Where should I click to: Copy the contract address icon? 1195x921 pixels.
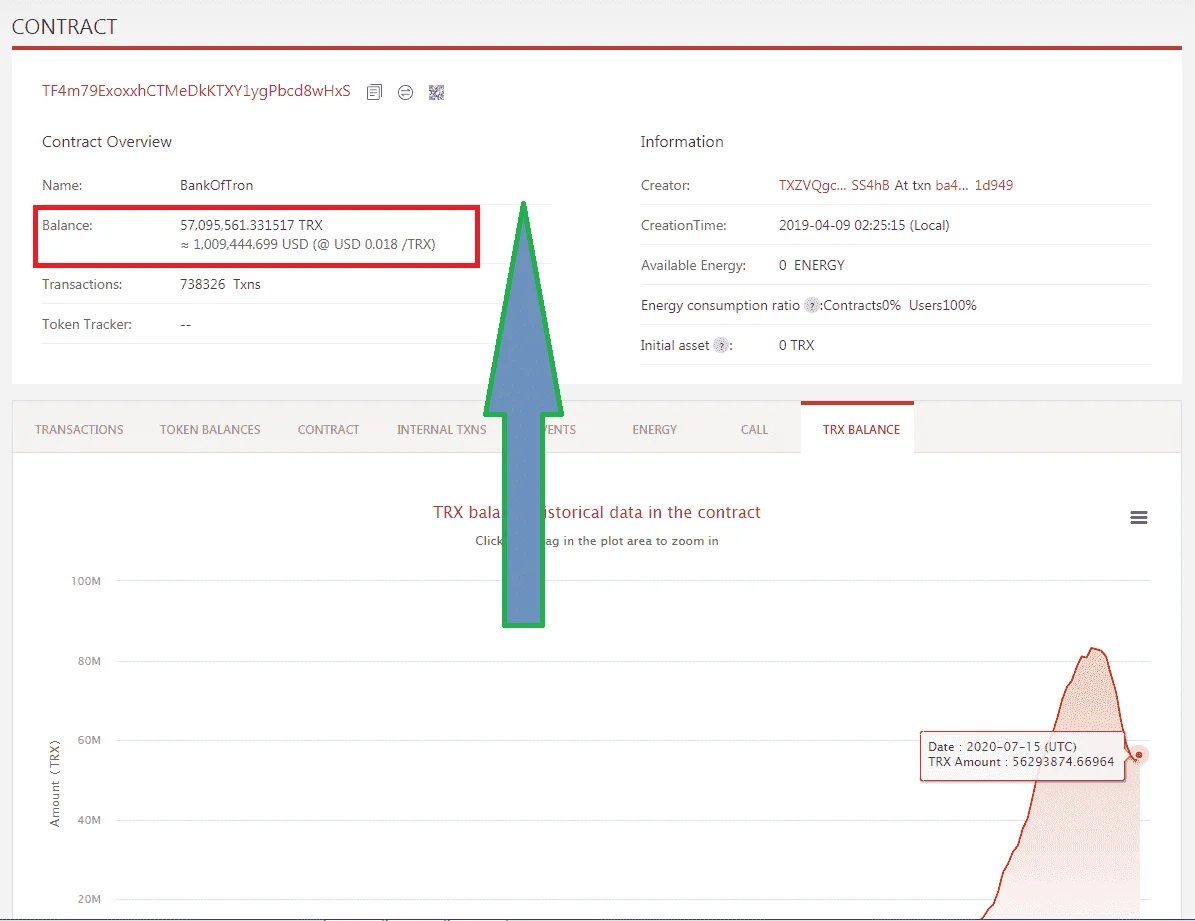[374, 92]
